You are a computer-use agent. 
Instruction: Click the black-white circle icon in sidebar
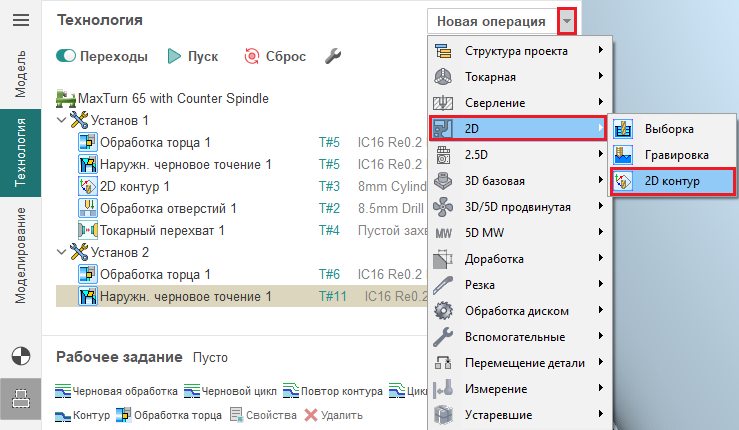[x=20, y=355]
